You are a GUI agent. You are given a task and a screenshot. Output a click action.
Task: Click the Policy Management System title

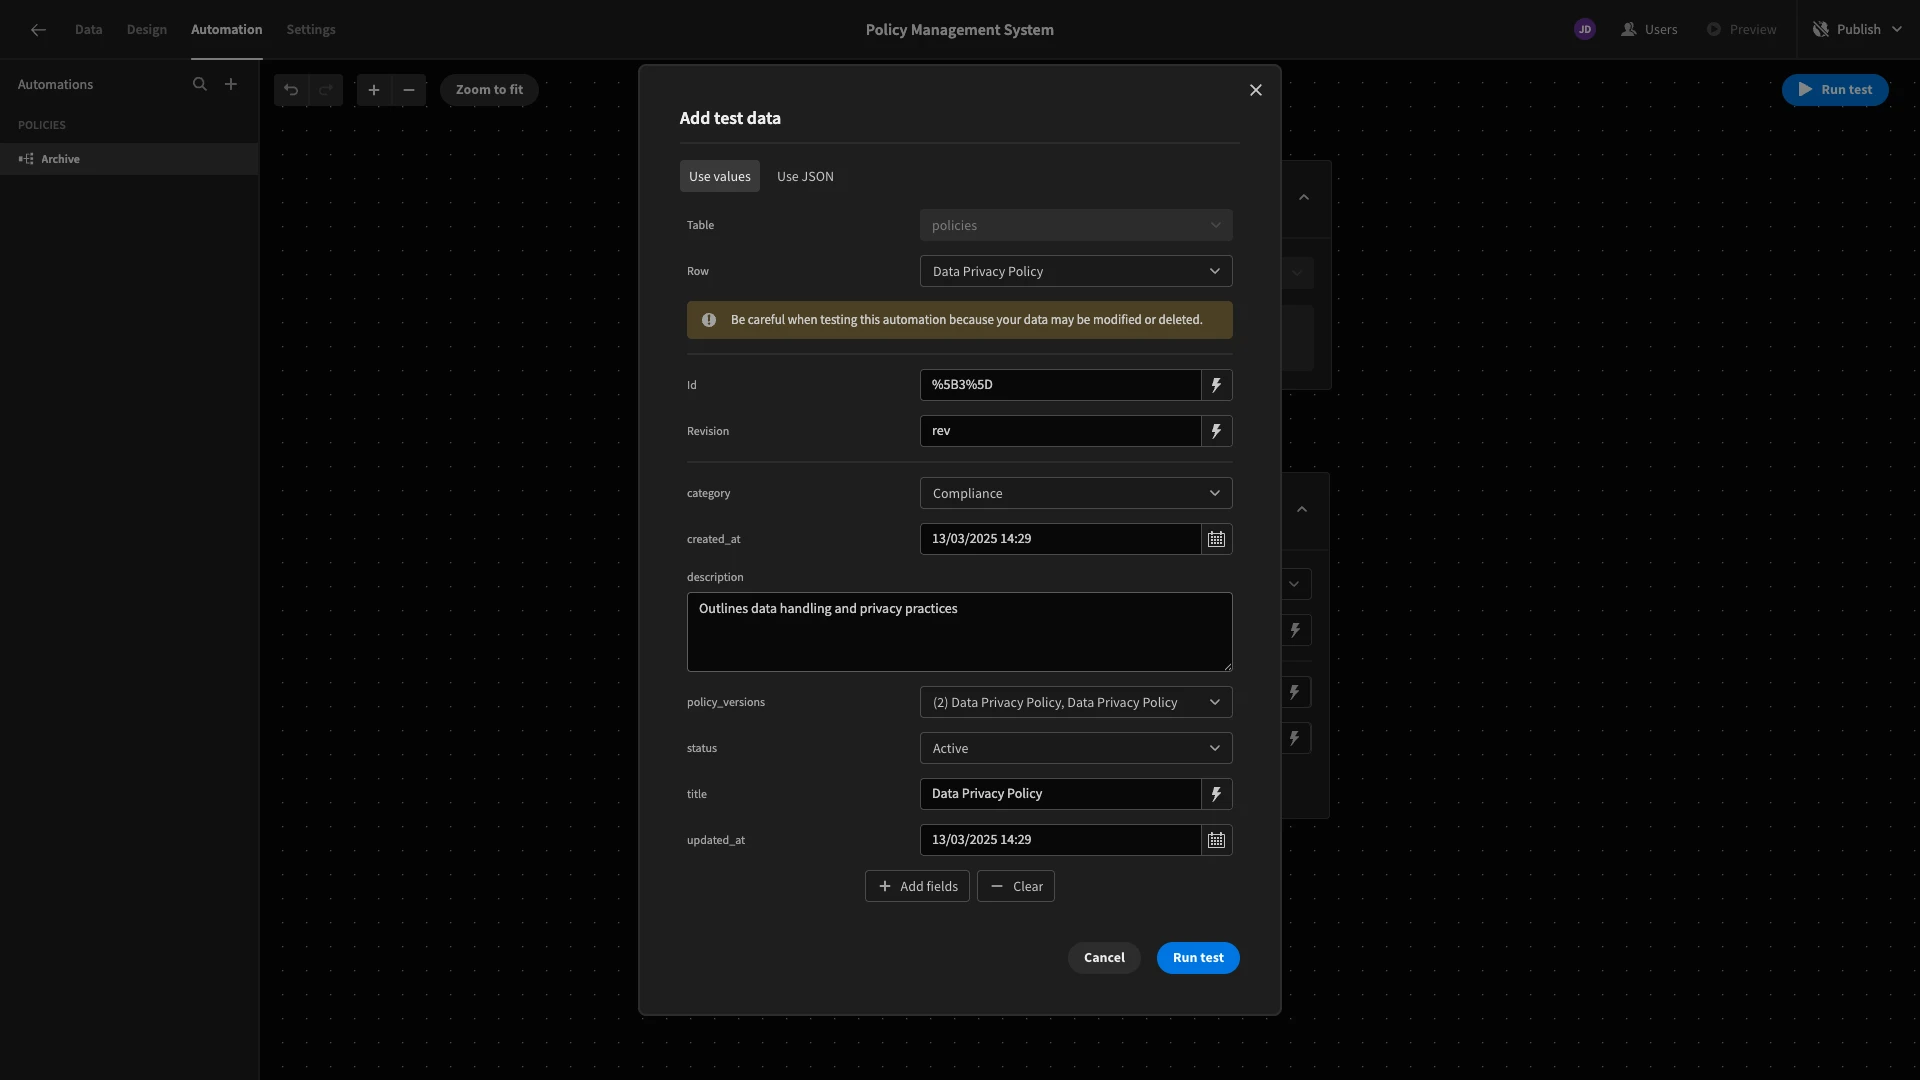960,30
